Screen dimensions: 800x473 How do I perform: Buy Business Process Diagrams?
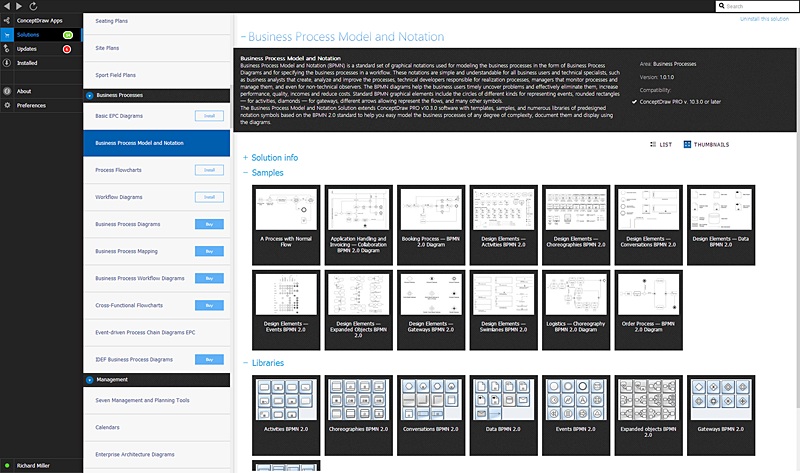tap(209, 224)
